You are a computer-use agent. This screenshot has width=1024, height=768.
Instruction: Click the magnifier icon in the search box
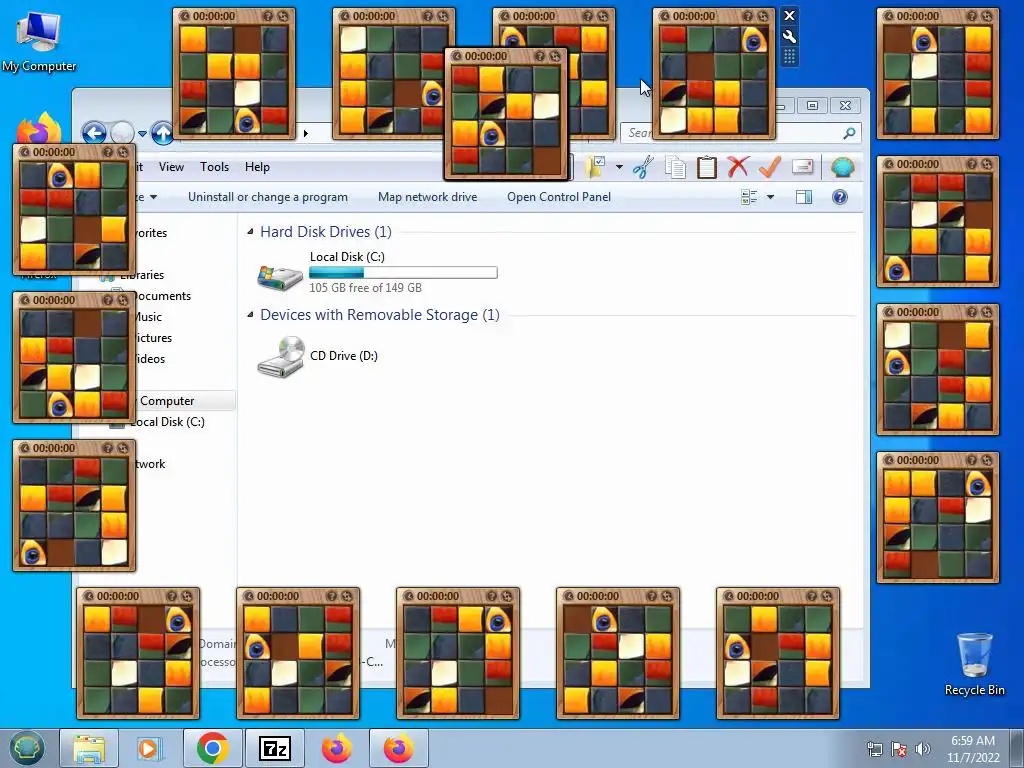[849, 133]
